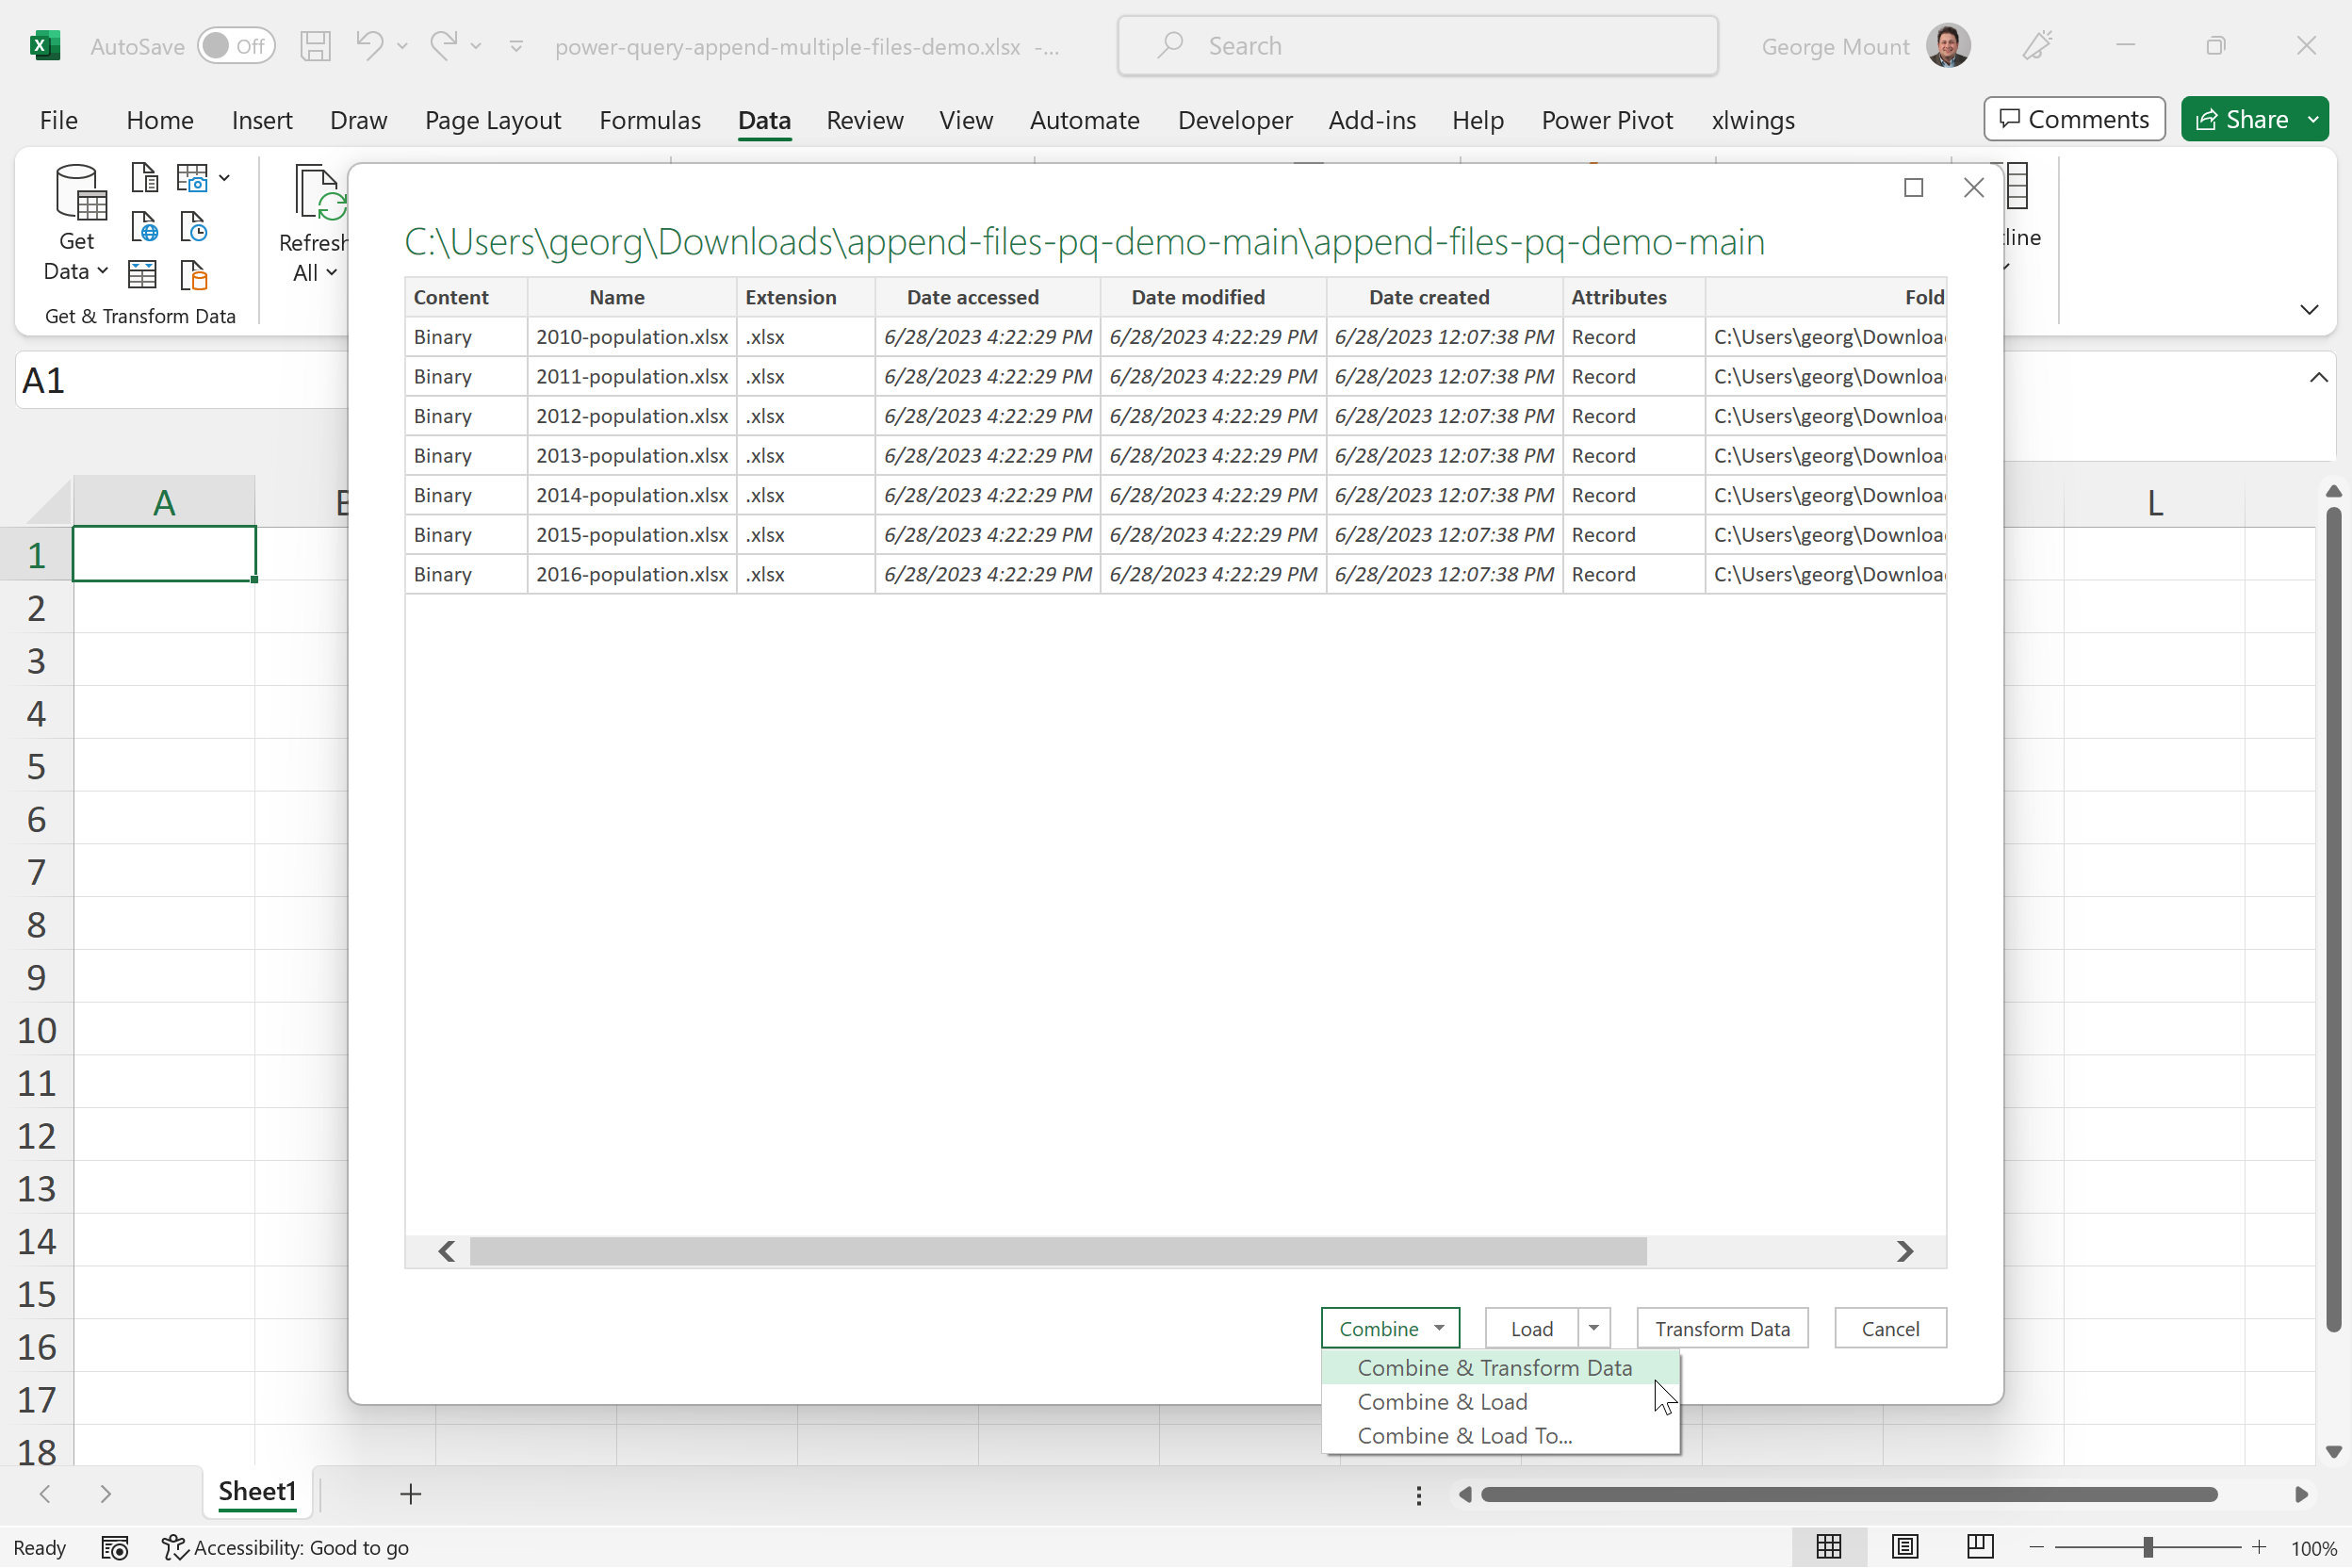Expand the Load button dropdown arrow
Image resolution: width=2352 pixels, height=1568 pixels.
pyautogui.click(x=1594, y=1328)
